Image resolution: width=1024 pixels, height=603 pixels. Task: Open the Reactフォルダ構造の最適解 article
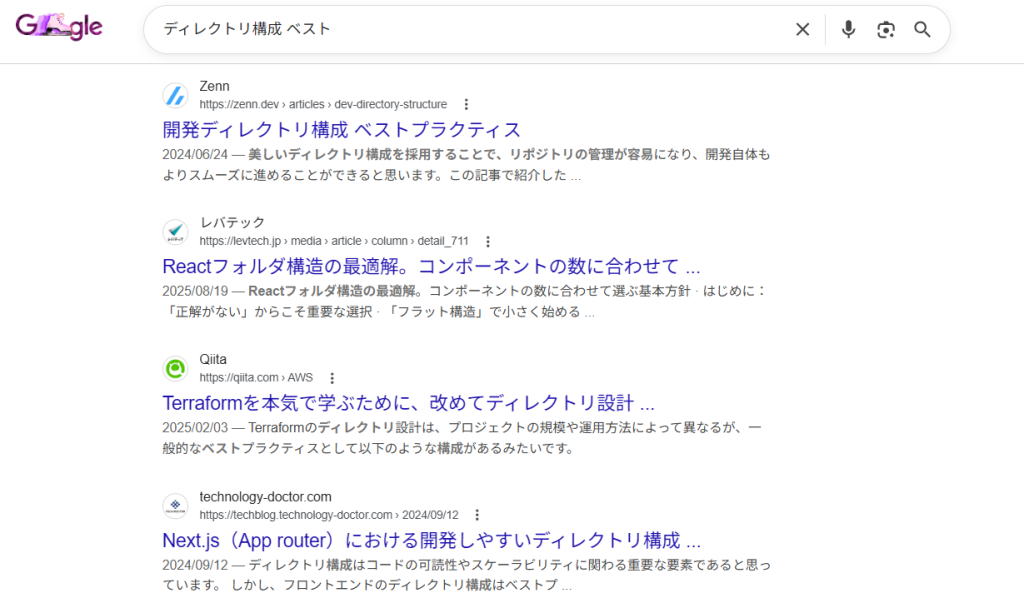click(432, 265)
